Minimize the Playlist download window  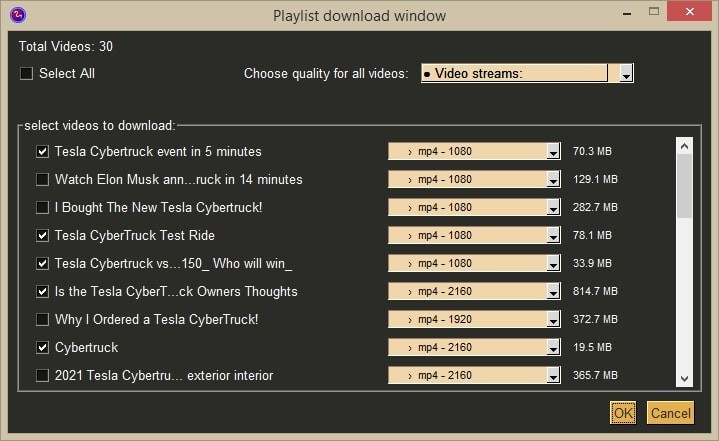[625, 14]
